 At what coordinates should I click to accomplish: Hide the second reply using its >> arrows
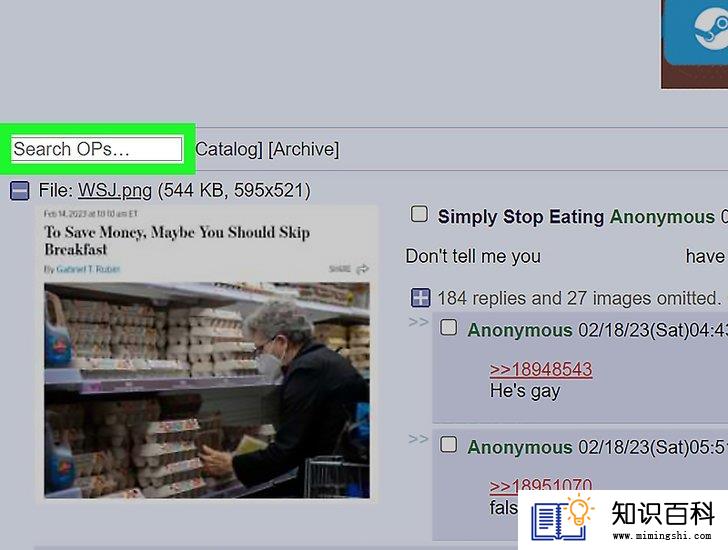[x=418, y=439]
